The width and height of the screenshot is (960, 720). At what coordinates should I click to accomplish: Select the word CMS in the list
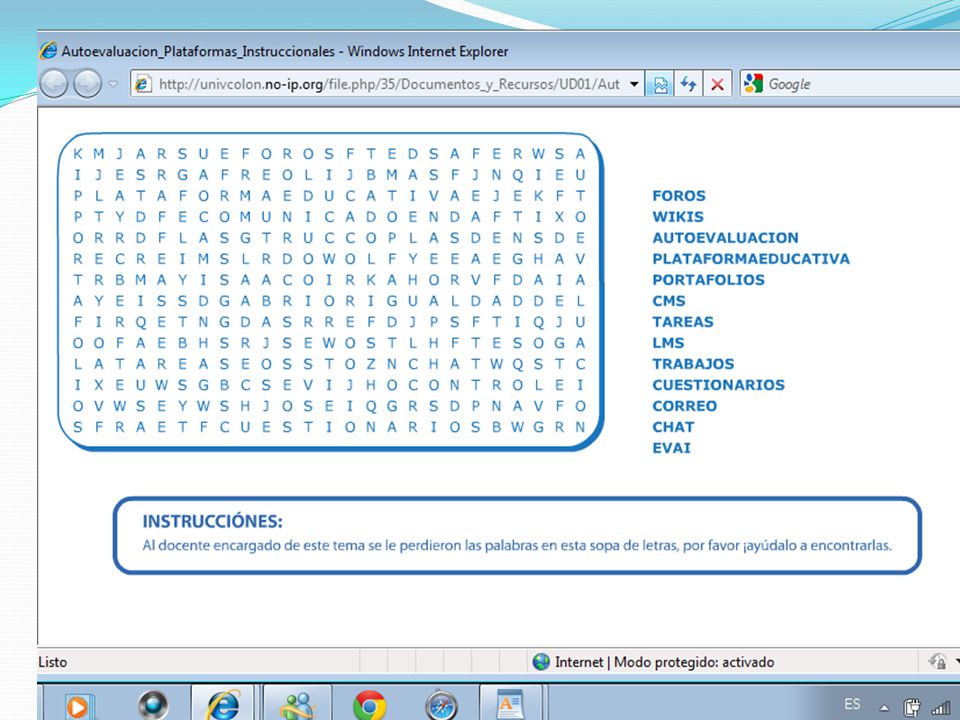[669, 301]
